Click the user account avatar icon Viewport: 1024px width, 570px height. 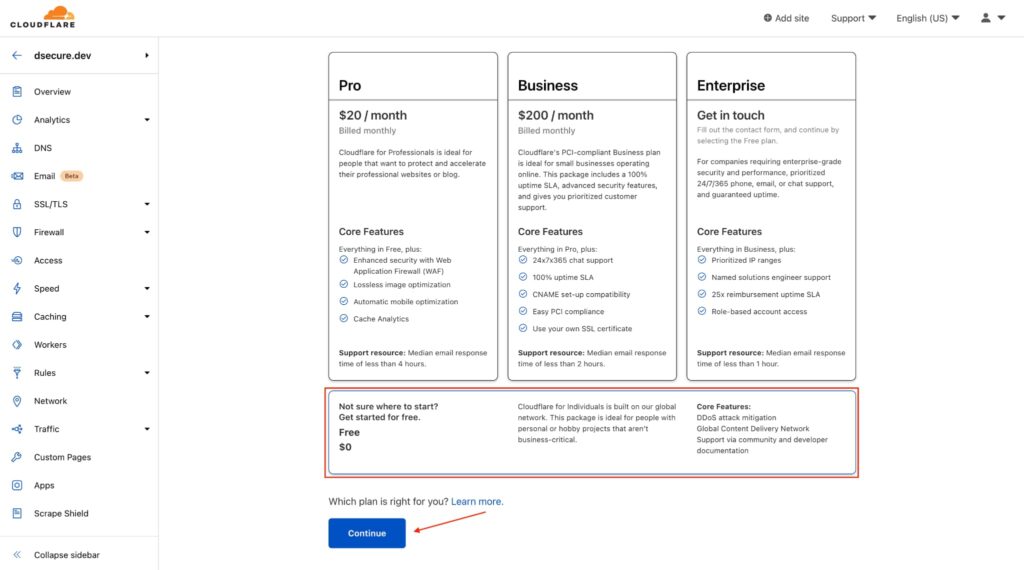tap(985, 18)
